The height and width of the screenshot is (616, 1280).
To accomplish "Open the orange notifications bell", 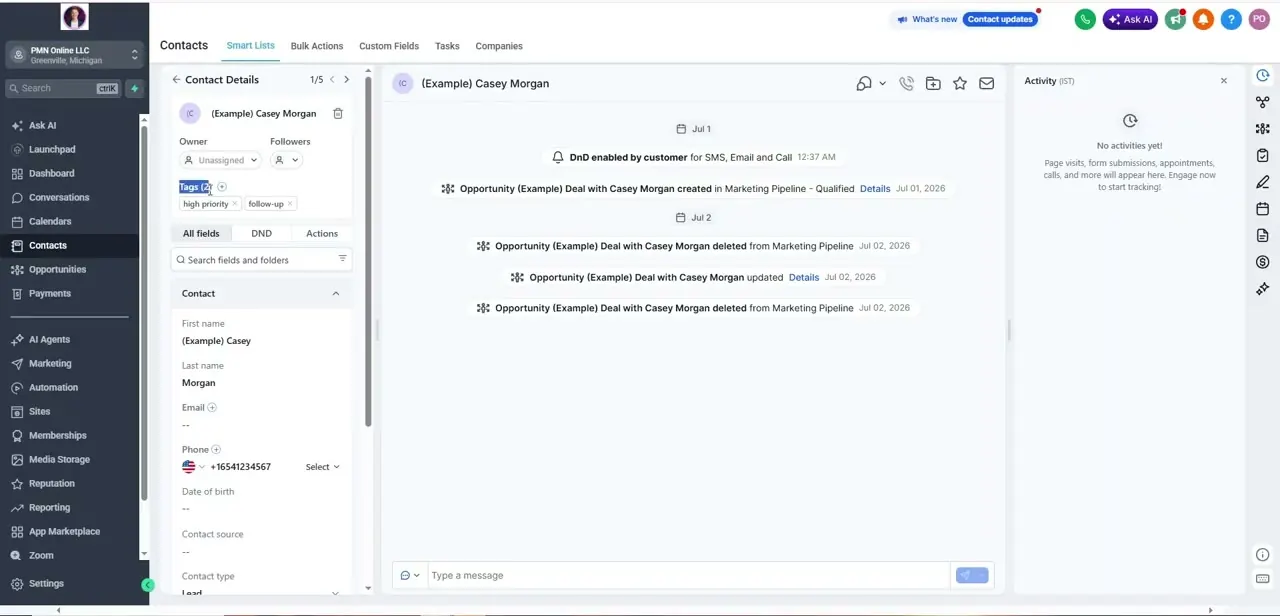I will pyautogui.click(x=1204, y=19).
